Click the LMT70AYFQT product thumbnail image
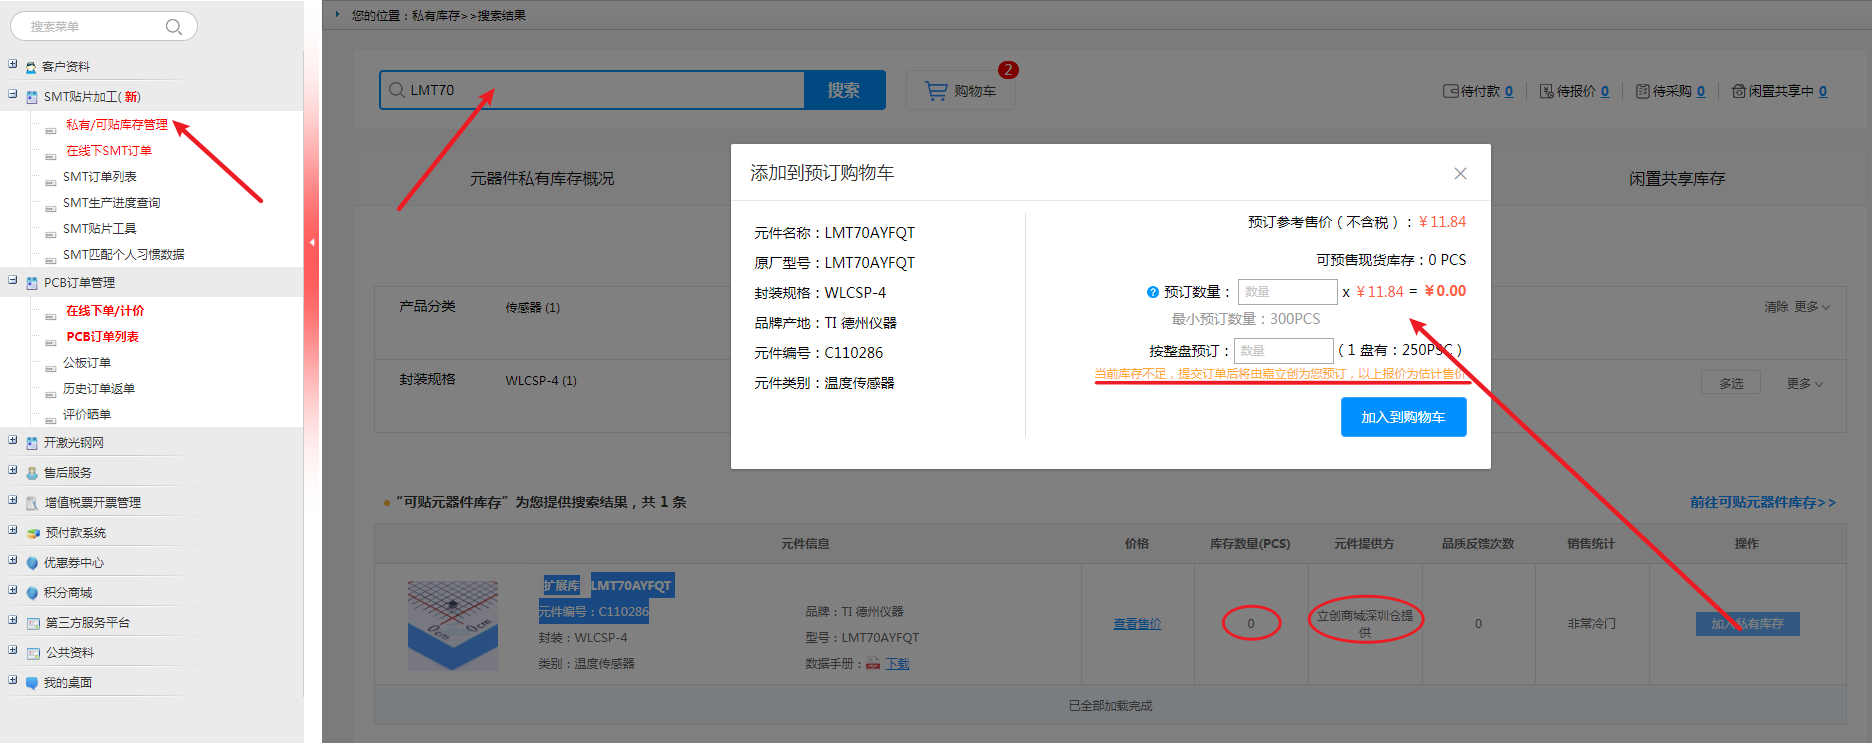The image size is (1872, 743). (x=452, y=624)
